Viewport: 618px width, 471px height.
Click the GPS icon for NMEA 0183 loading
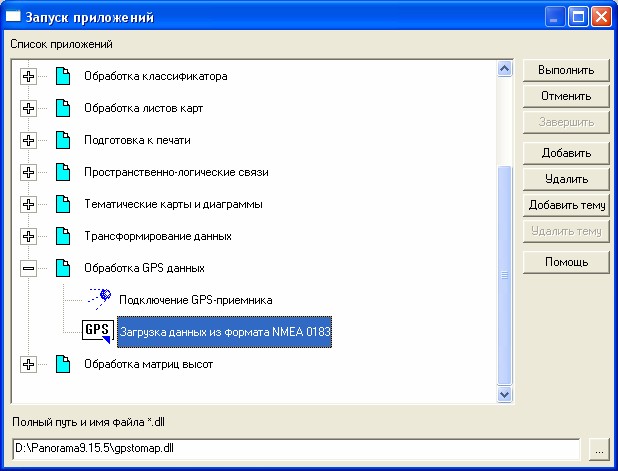[97, 331]
